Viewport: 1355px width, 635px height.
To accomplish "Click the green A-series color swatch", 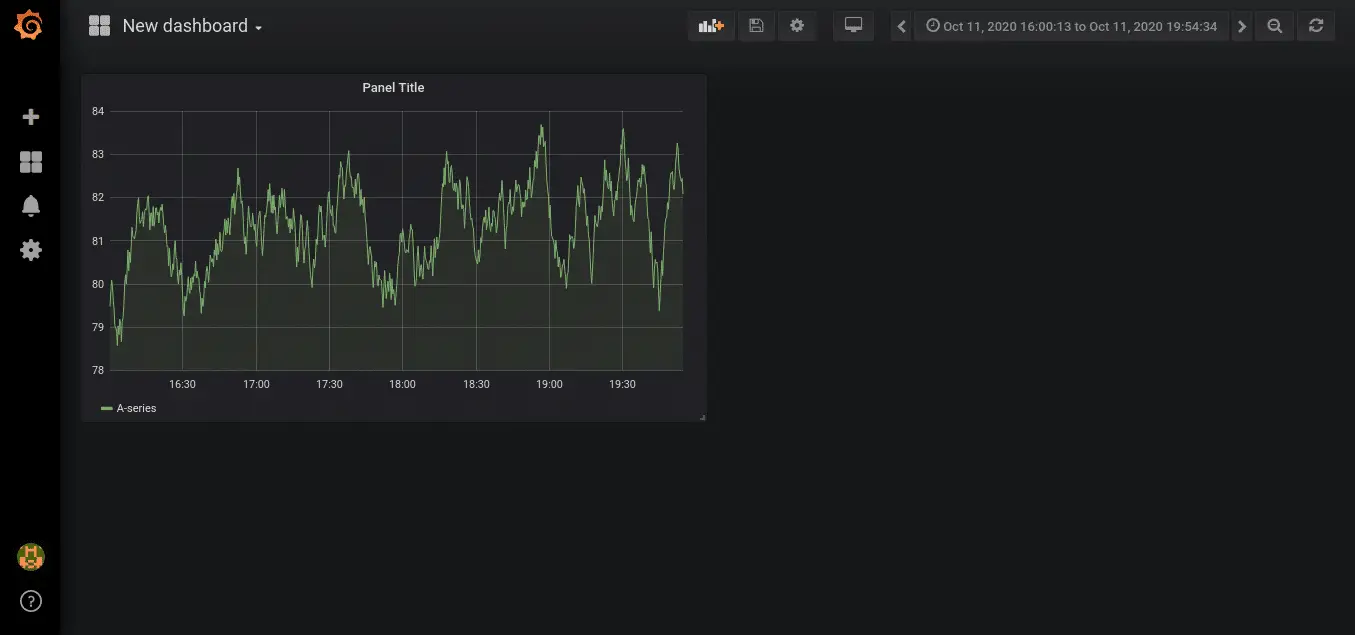I will 106,407.
